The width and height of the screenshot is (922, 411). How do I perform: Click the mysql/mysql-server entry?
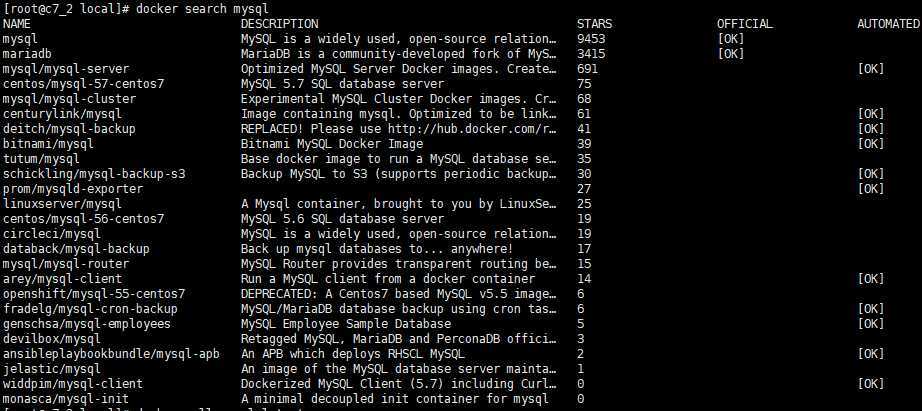click(66, 69)
